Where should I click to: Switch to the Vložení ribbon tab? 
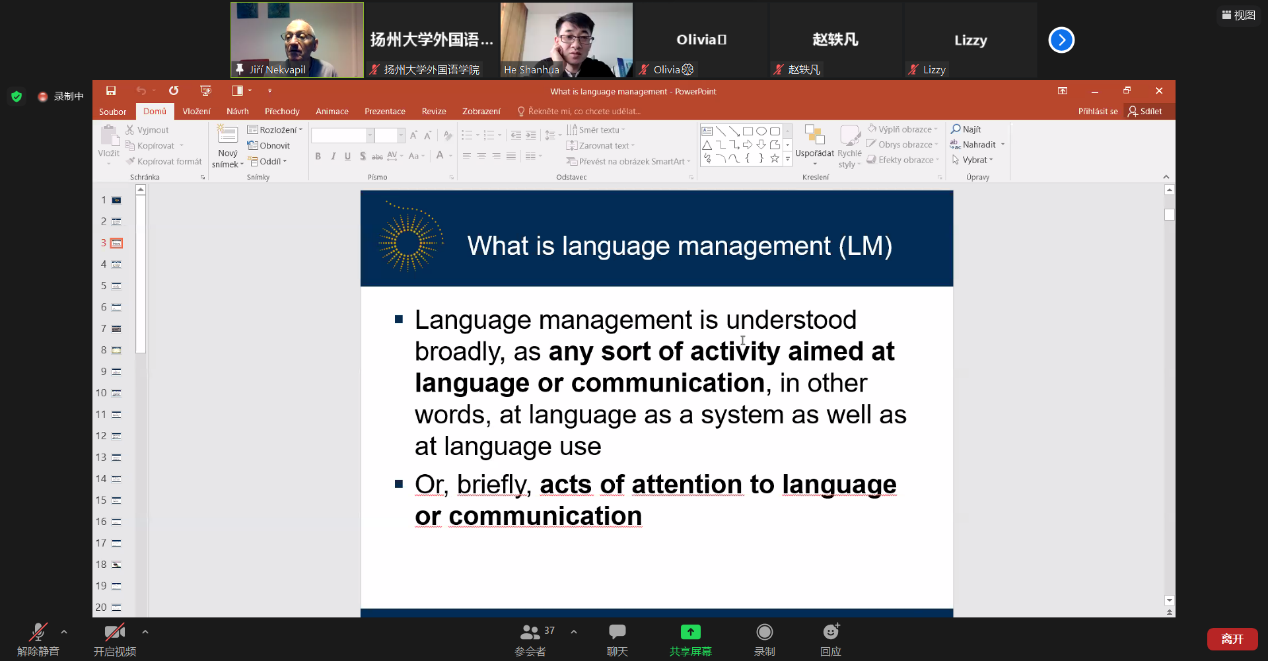pyautogui.click(x=196, y=111)
